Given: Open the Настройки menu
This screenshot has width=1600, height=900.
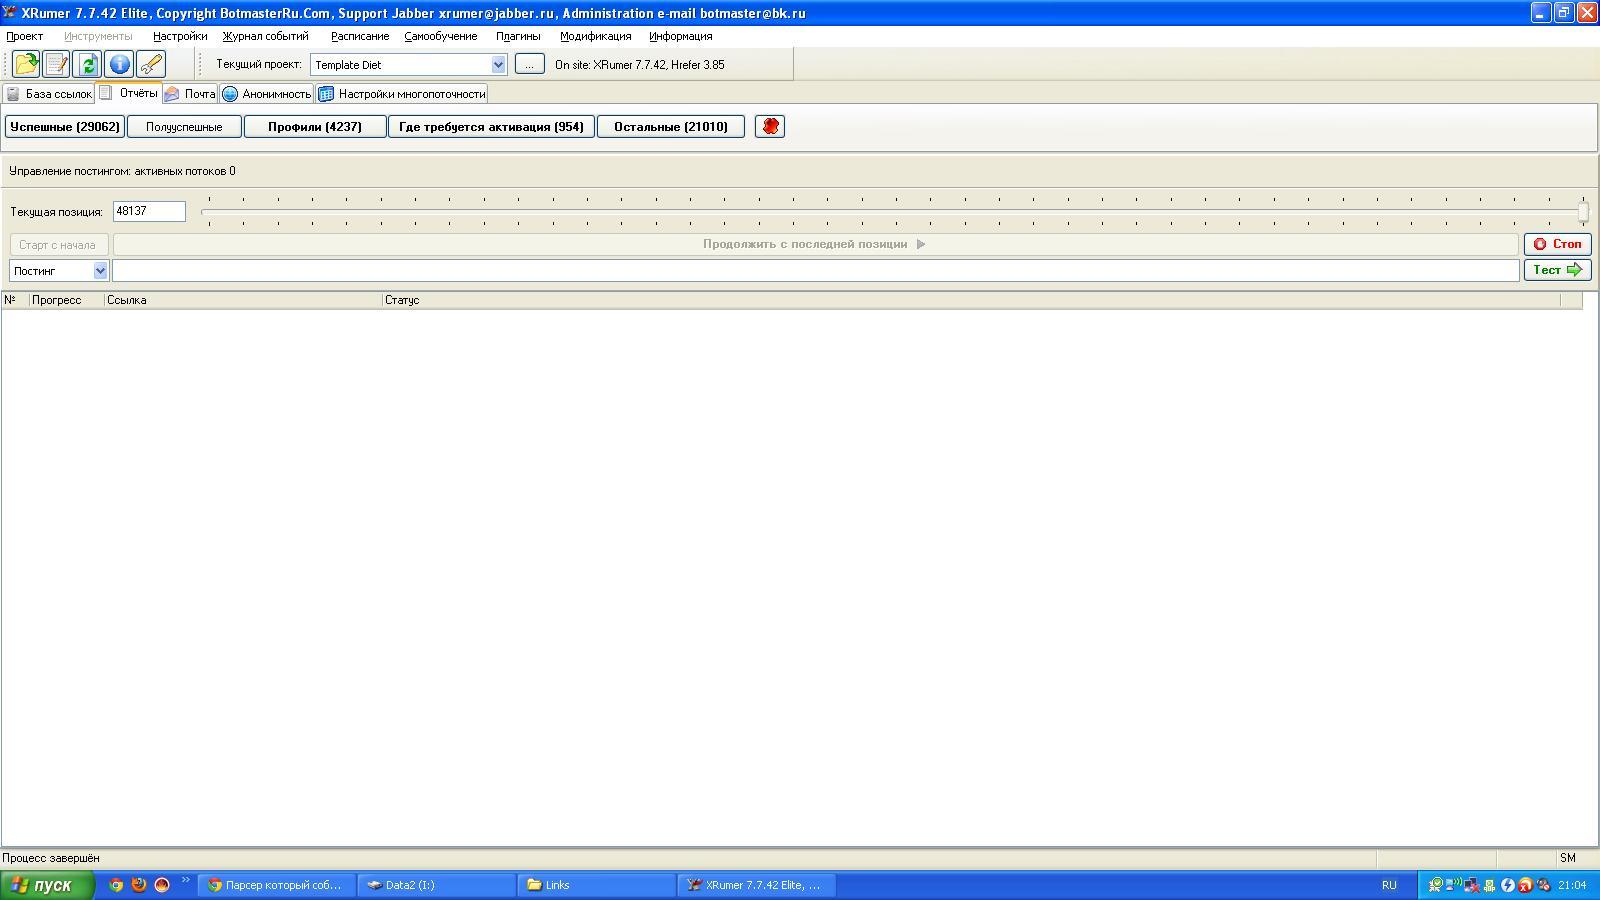Looking at the screenshot, I should tap(180, 36).
